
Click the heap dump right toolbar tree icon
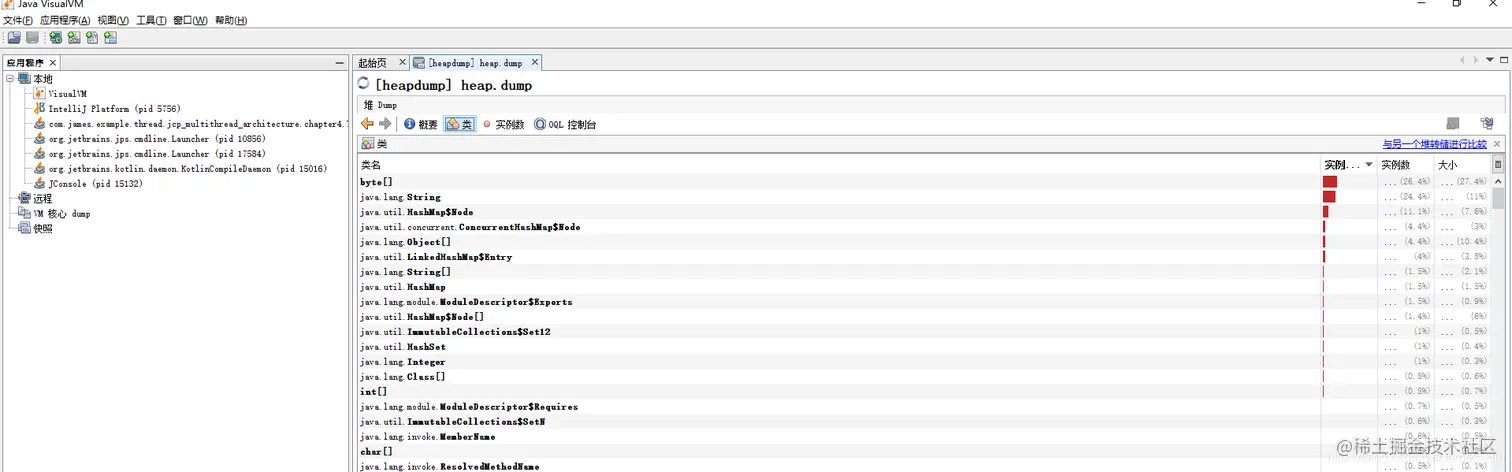pyautogui.click(x=1486, y=124)
